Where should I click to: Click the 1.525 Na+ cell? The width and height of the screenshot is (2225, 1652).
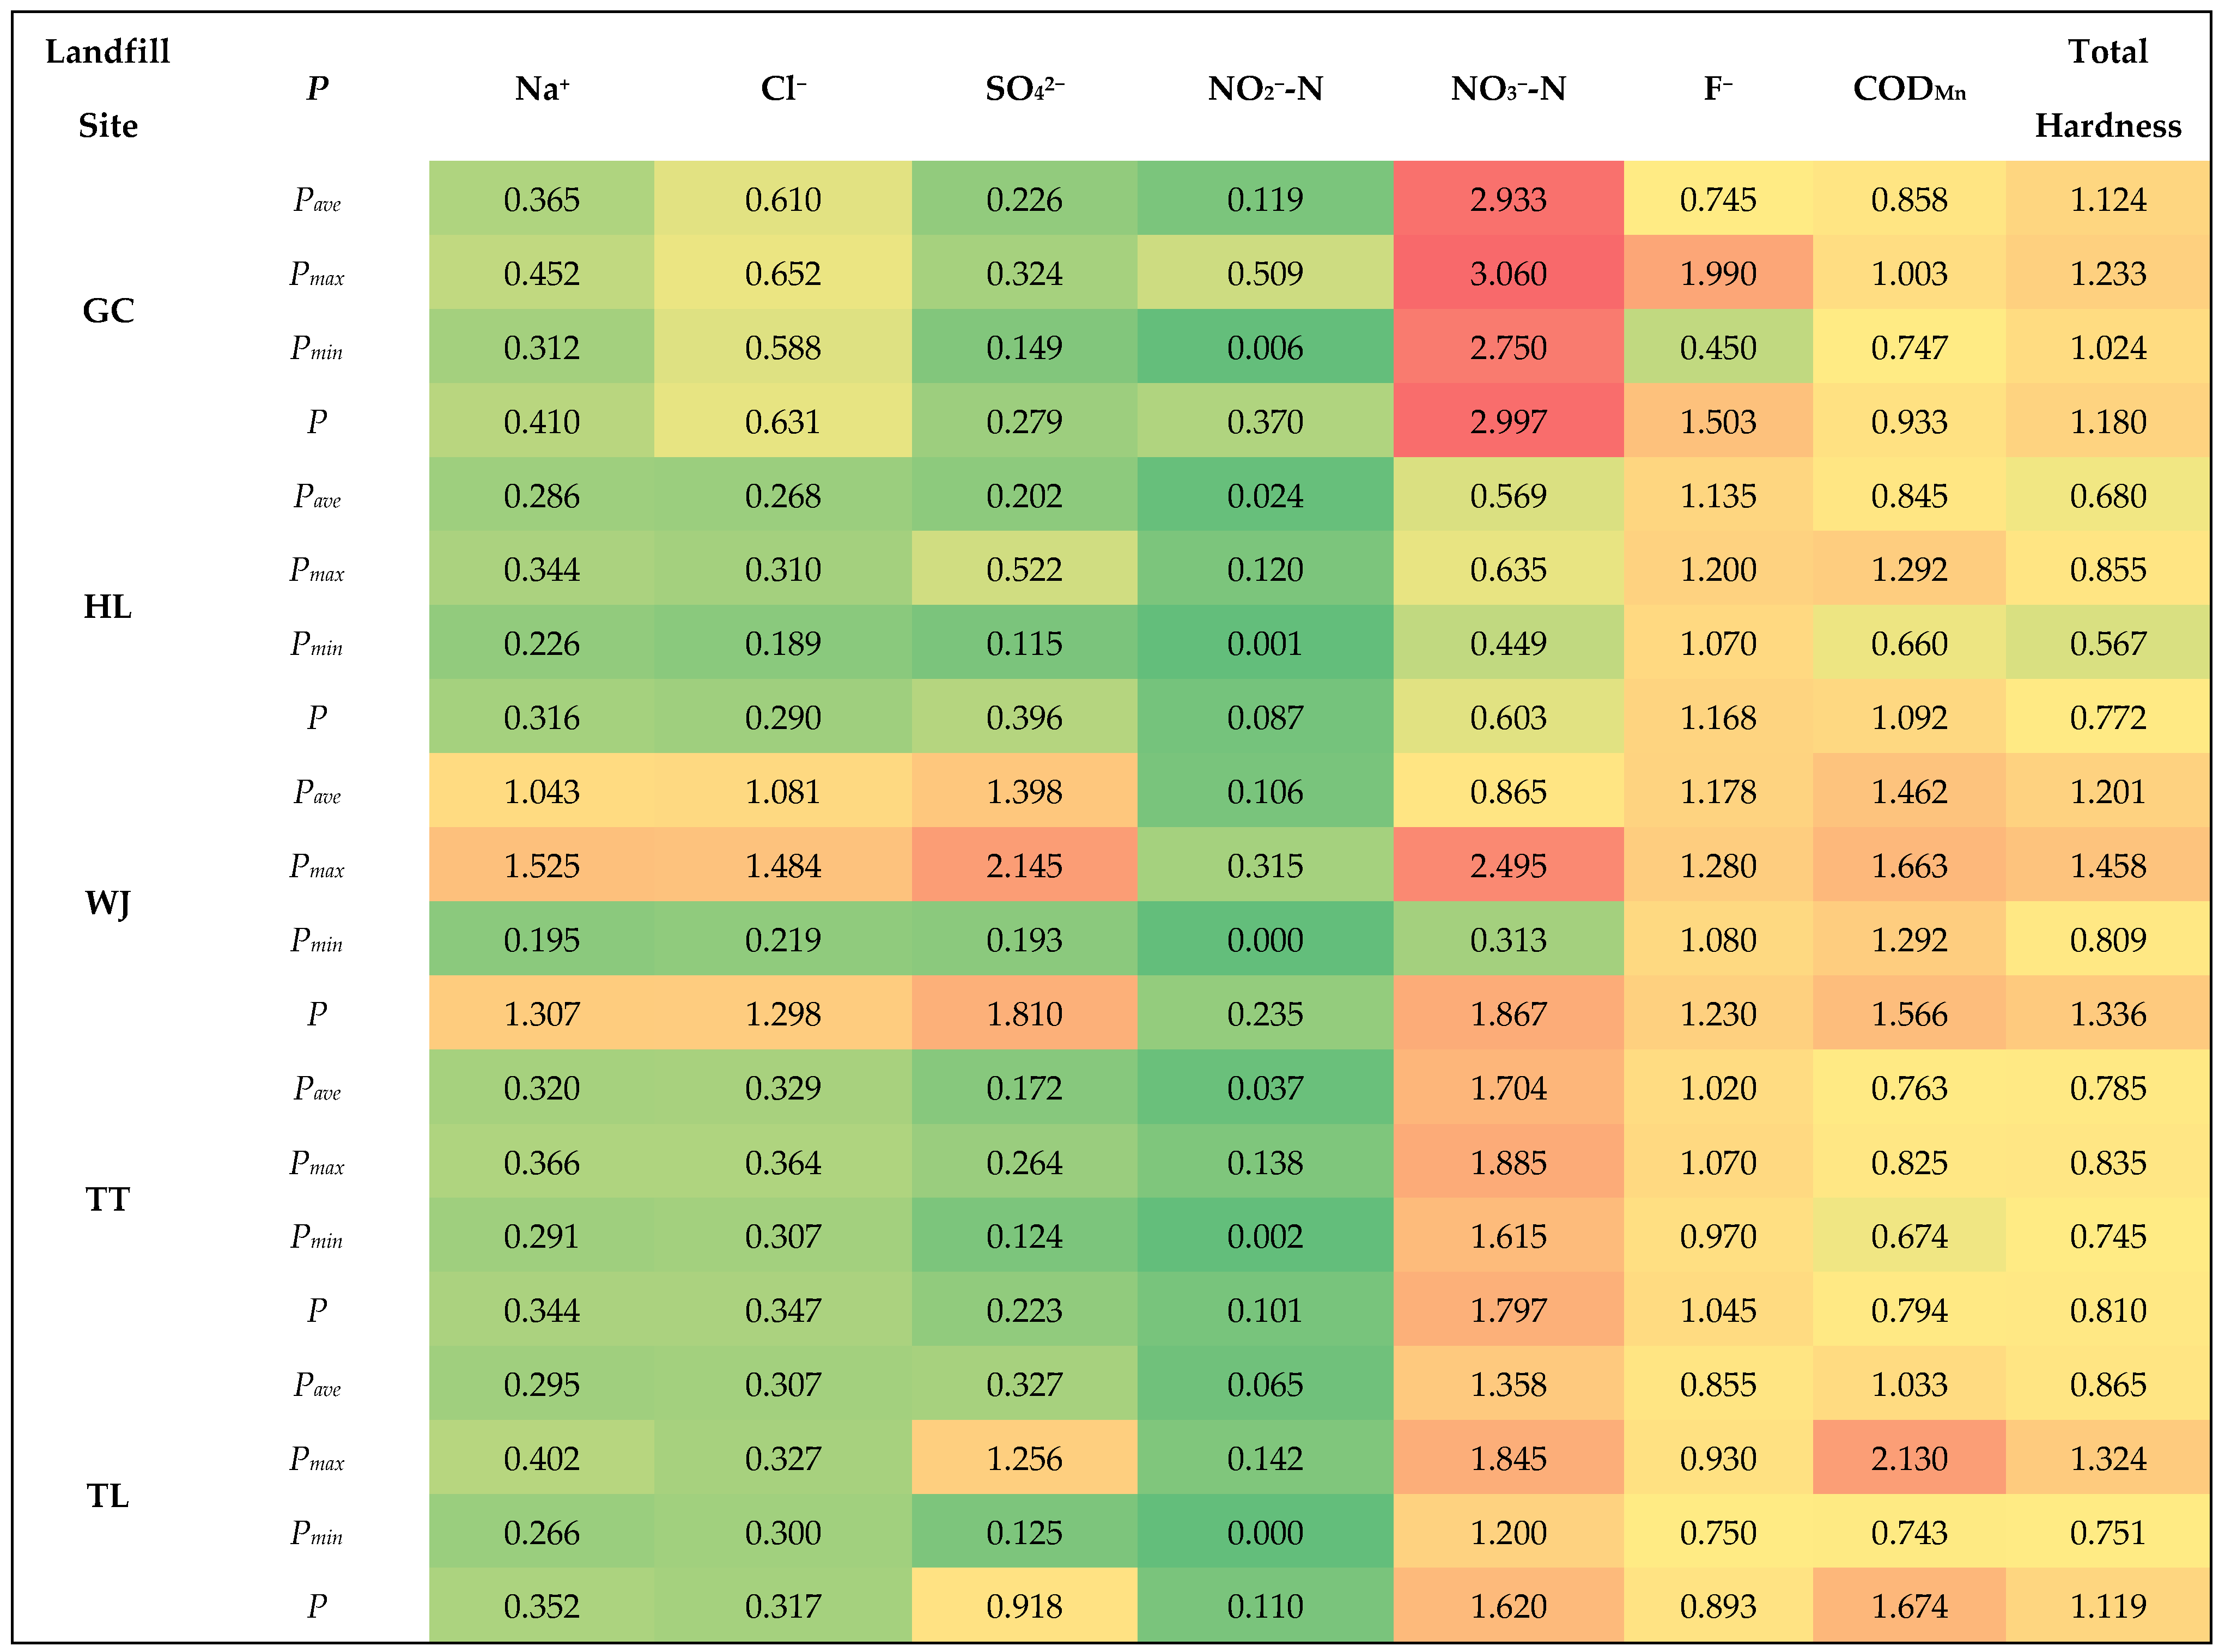[x=542, y=865]
